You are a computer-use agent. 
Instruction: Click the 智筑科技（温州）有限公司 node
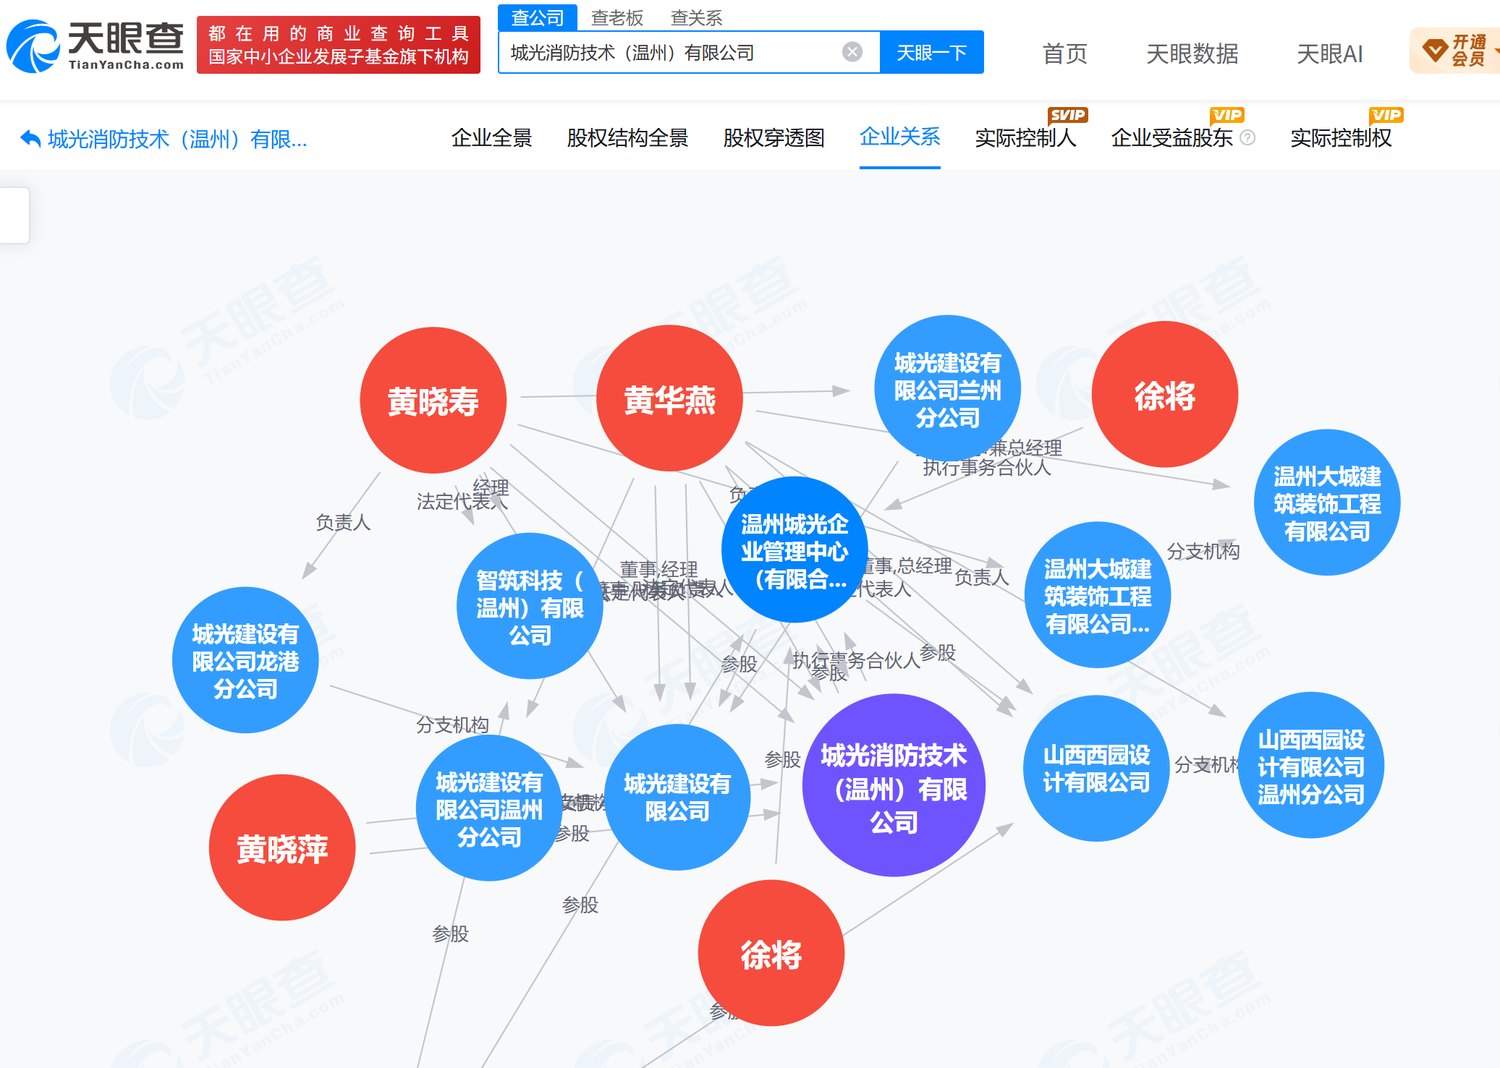pos(529,606)
